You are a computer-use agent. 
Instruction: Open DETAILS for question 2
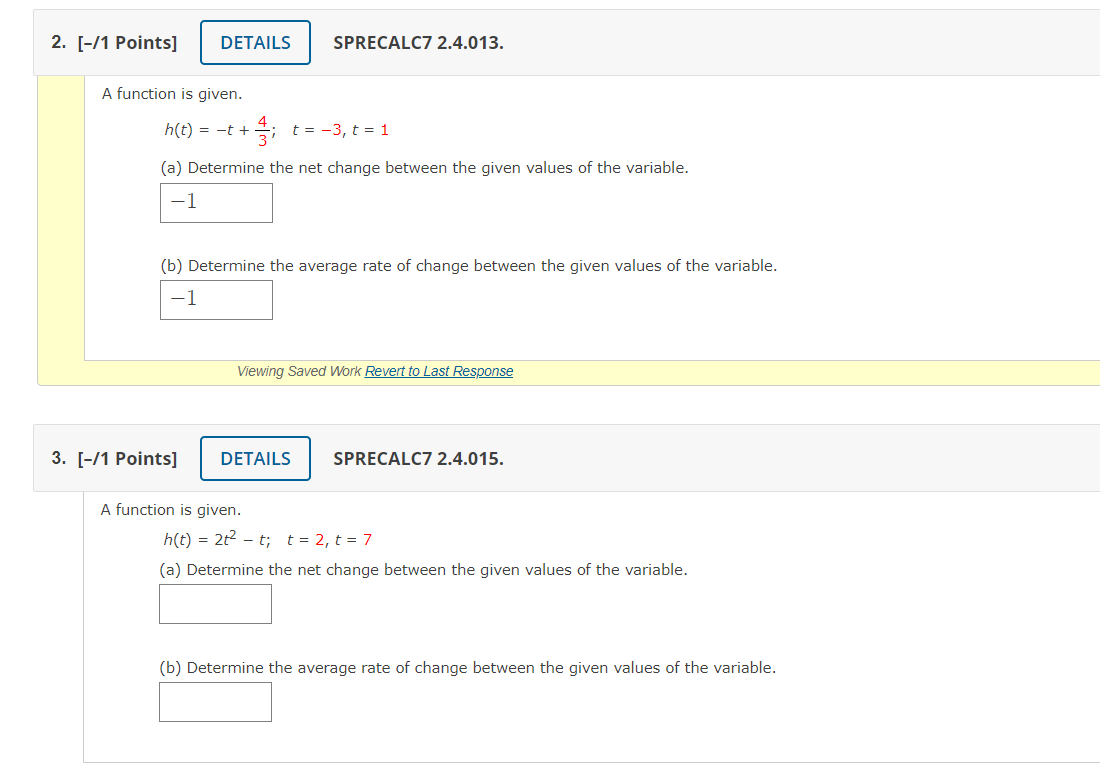(x=255, y=43)
